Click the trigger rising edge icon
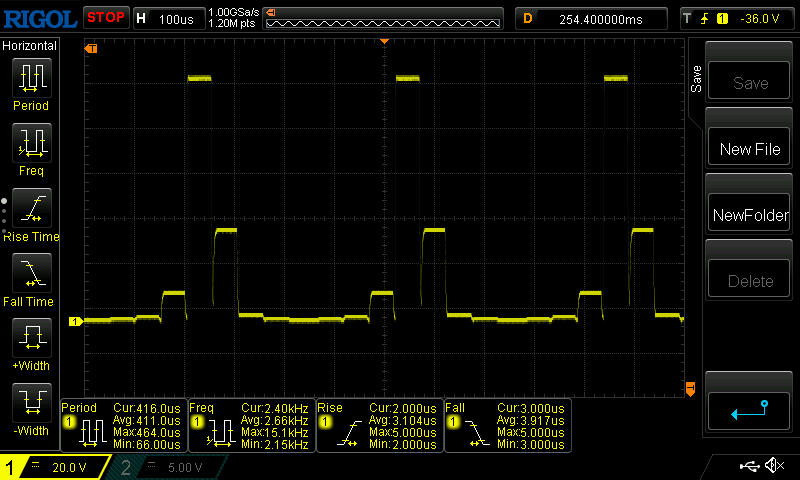This screenshot has height=480, width=800. [x=705, y=19]
